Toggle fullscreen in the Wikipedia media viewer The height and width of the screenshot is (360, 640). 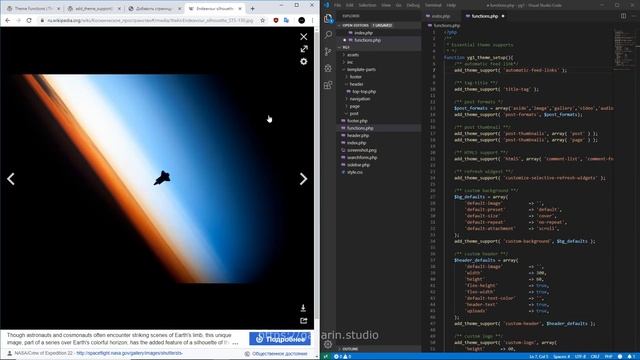coord(304,49)
